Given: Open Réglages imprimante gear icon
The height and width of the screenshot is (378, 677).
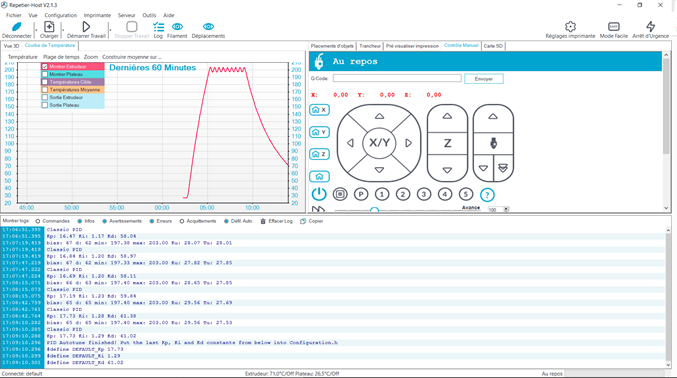Looking at the screenshot, I should point(570,27).
